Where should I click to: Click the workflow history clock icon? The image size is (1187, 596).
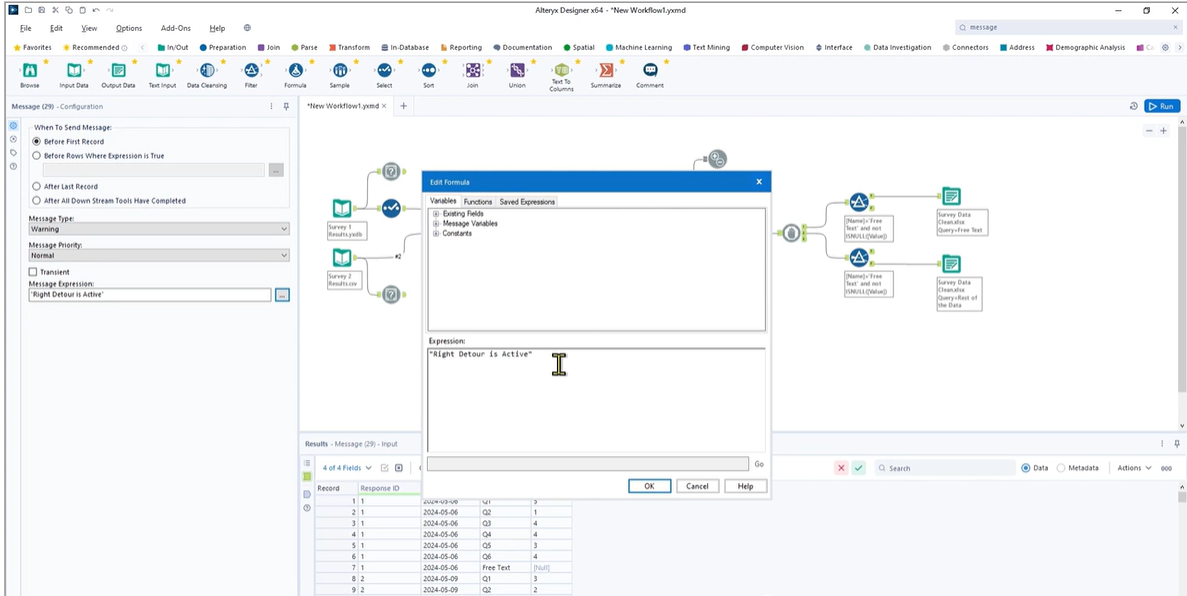click(1133, 107)
